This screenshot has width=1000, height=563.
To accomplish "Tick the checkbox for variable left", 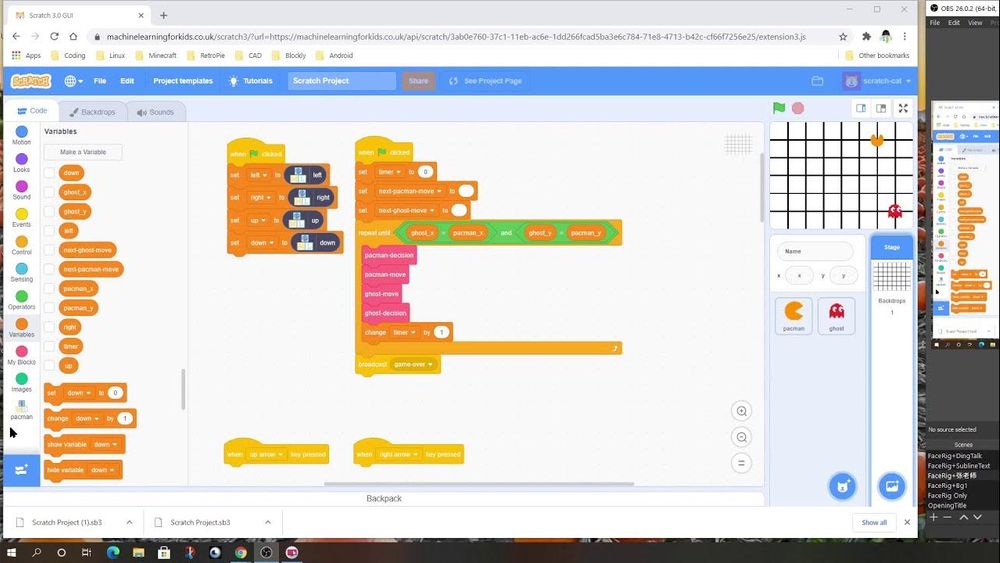I will coord(49,231).
